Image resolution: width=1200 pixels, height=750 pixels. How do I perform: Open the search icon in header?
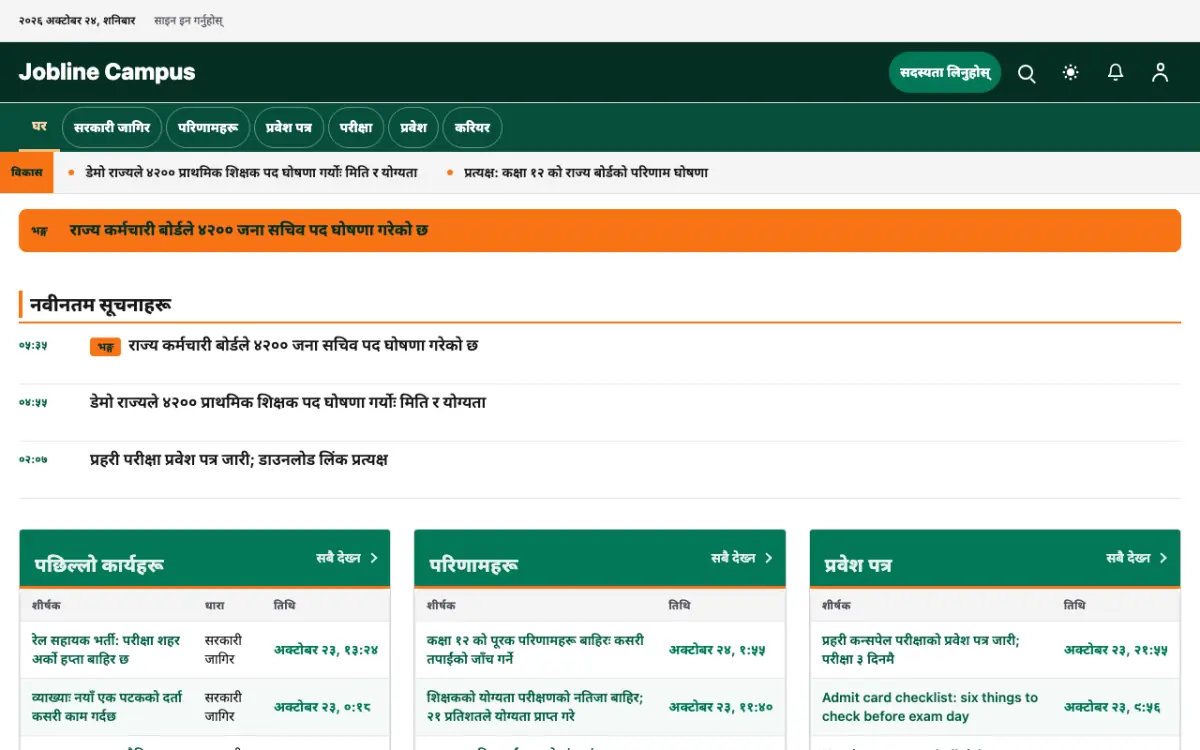point(1026,73)
